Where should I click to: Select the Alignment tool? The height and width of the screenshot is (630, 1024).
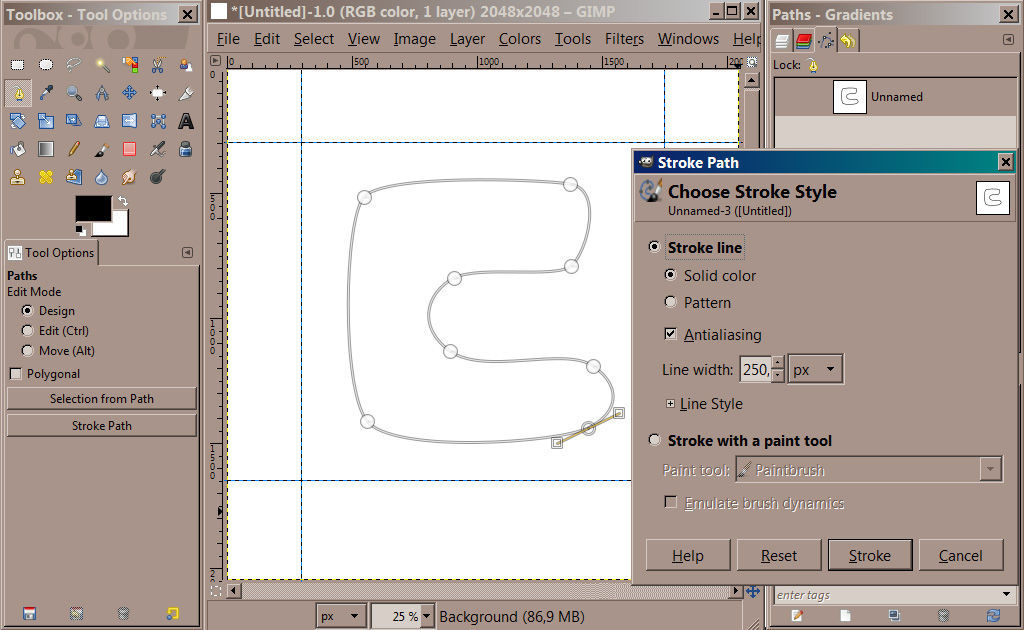pyautogui.click(x=158, y=93)
